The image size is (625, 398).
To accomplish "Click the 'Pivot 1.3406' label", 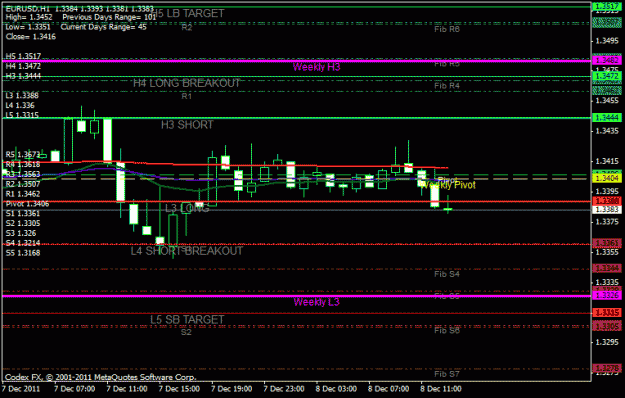I will click(x=27, y=204).
